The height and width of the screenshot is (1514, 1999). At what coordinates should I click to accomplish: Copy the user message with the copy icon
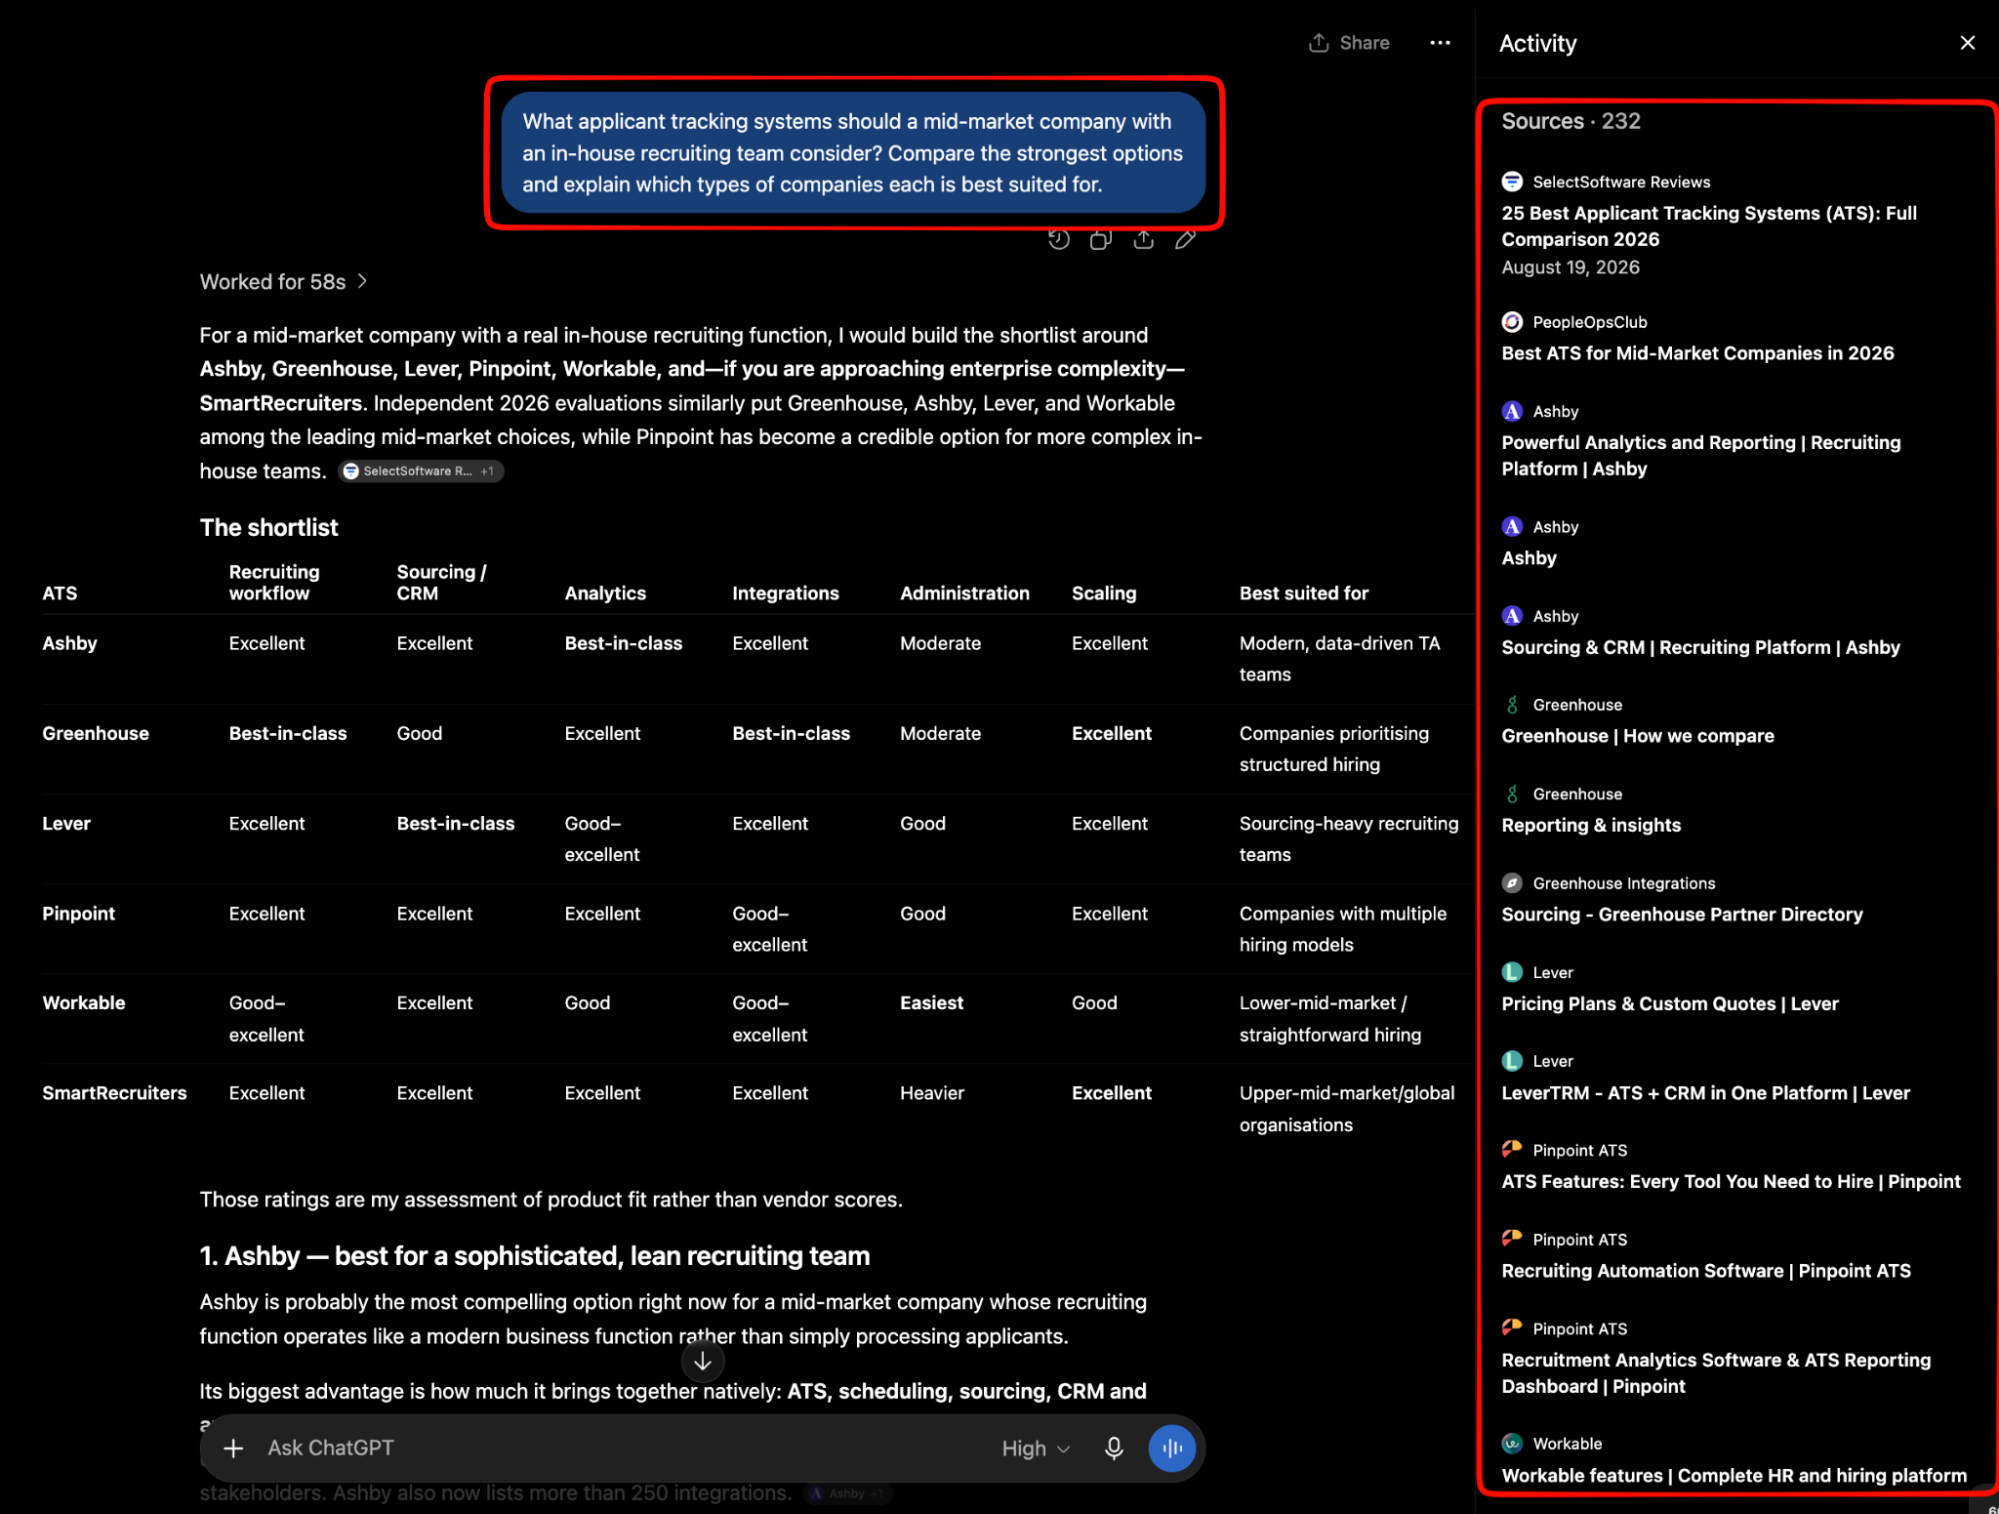pos(1100,239)
